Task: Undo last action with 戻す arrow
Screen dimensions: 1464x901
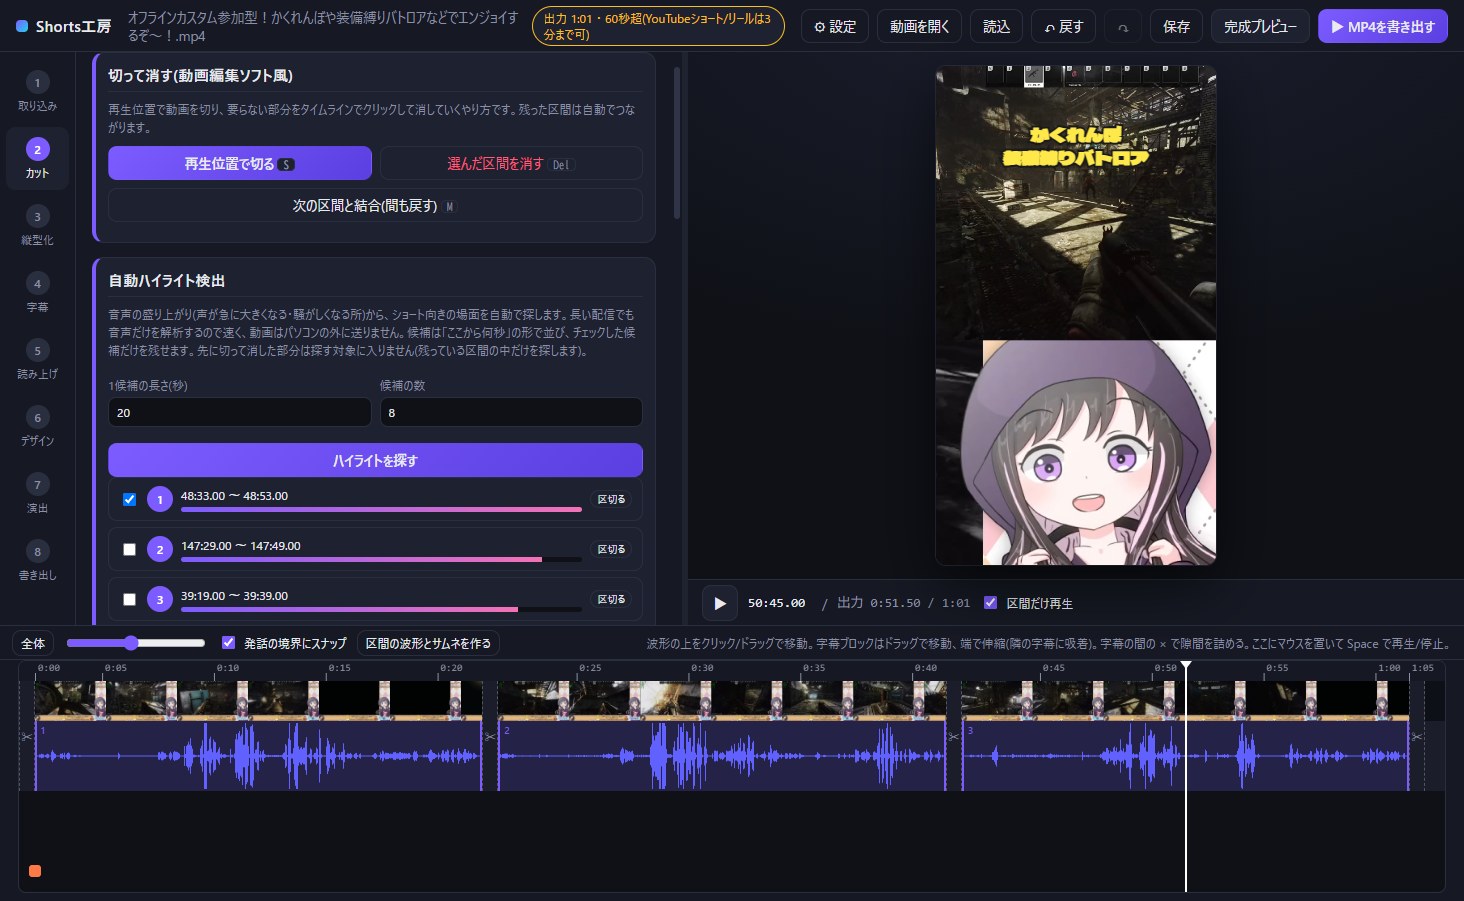Action: 1063,27
